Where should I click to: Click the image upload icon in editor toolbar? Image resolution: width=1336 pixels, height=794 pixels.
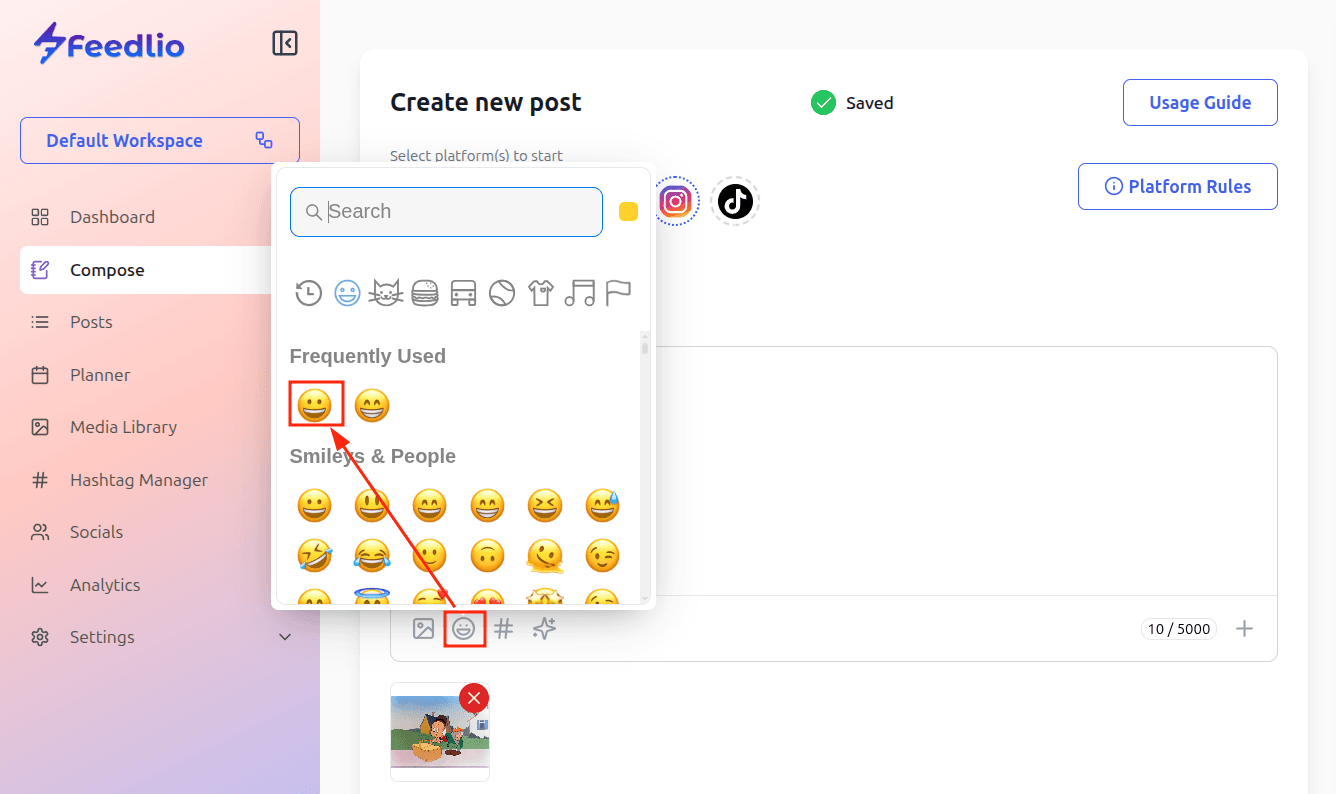424,629
